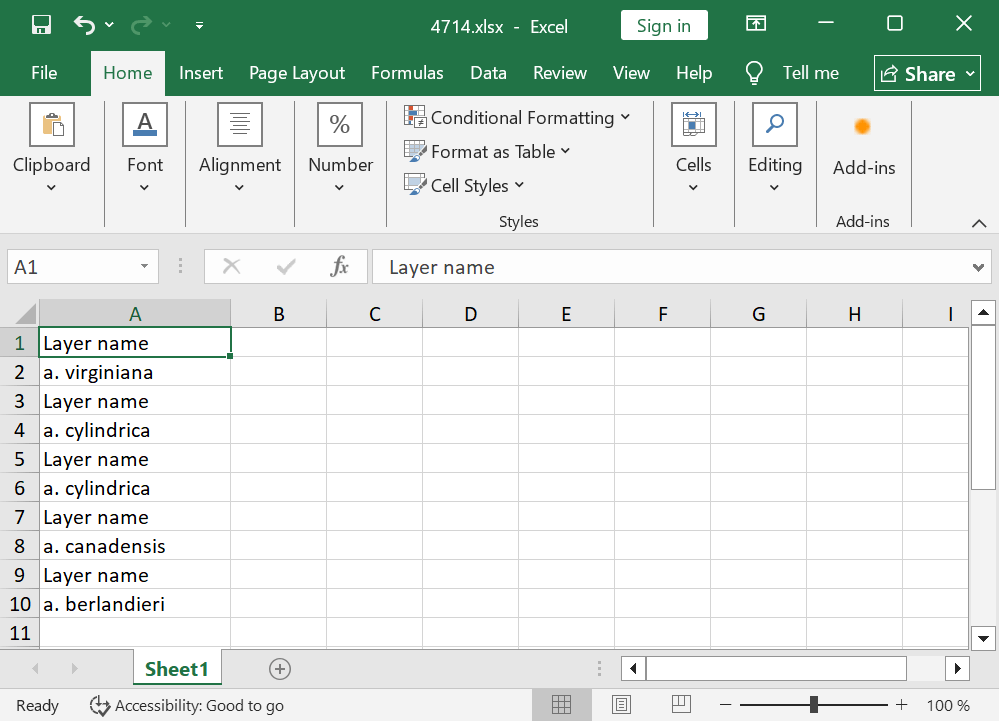Image resolution: width=999 pixels, height=721 pixels.
Task: Open the Number format group icon
Action: [340, 125]
